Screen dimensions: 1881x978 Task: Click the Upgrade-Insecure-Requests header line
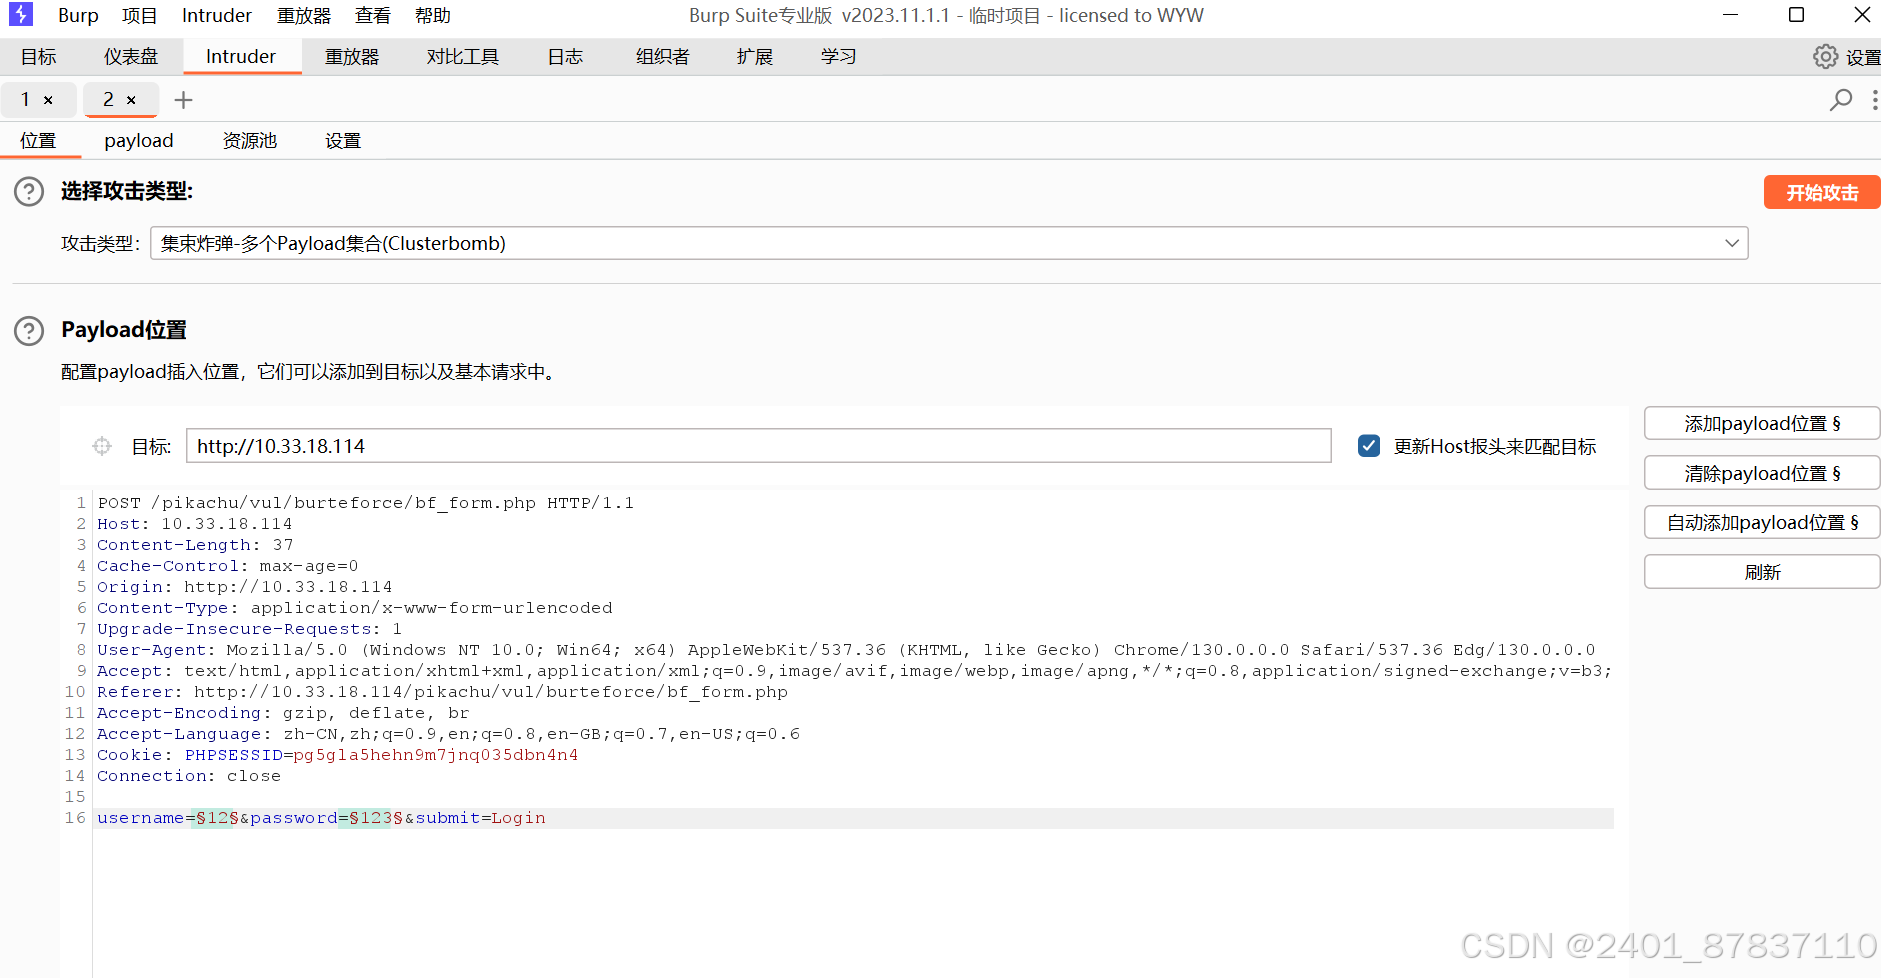tap(250, 629)
